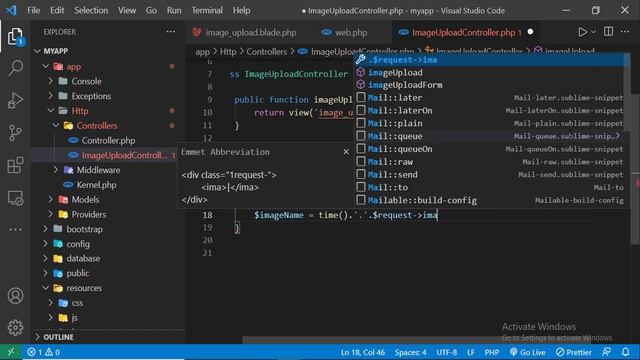Open the Search view in activity bar
Viewport: 640px width, 360px height.
click(x=16, y=68)
